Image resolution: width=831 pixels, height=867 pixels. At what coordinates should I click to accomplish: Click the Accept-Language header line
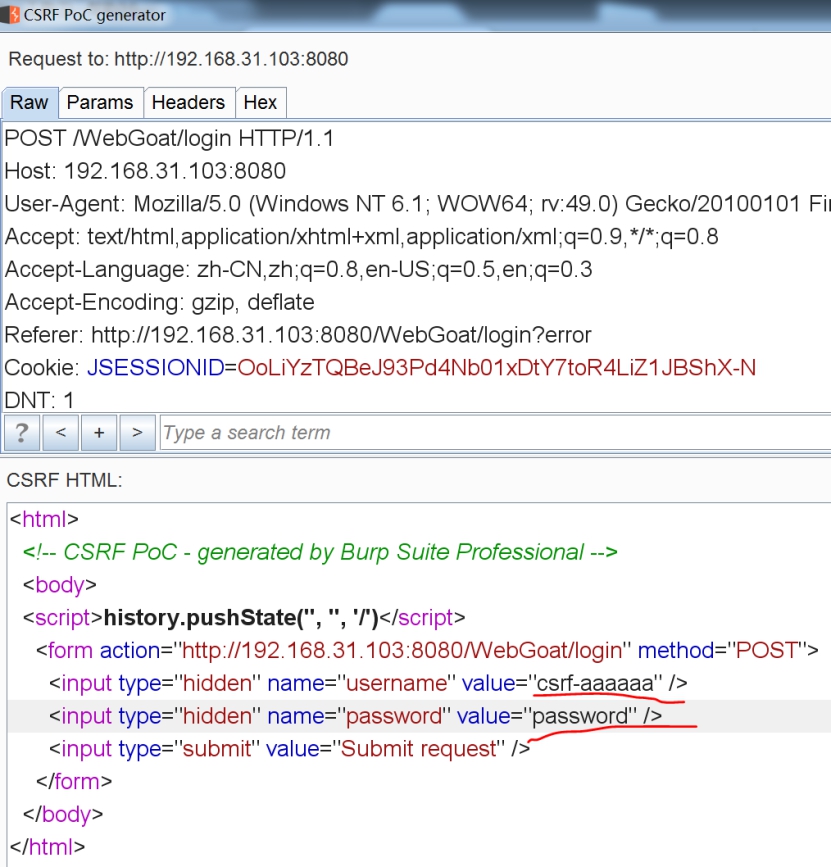(299, 270)
